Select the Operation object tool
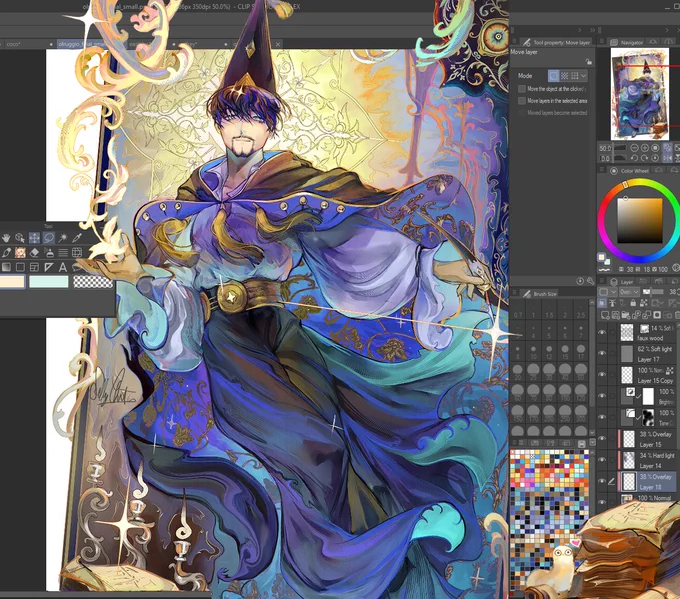 pos(20,238)
